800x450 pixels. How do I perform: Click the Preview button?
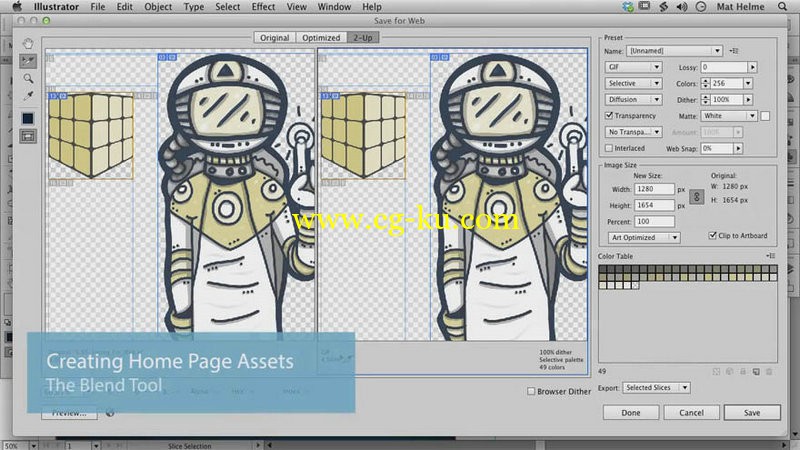[x=69, y=413]
